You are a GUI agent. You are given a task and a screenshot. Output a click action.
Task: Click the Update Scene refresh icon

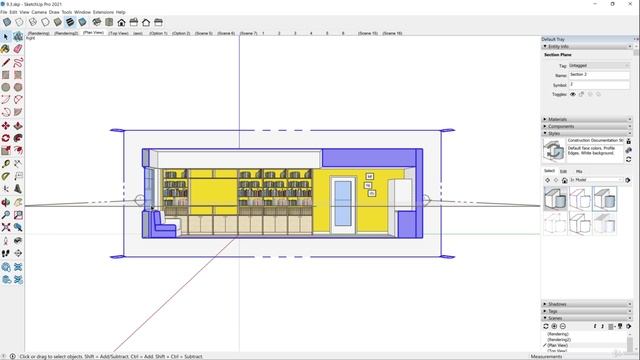(546, 326)
